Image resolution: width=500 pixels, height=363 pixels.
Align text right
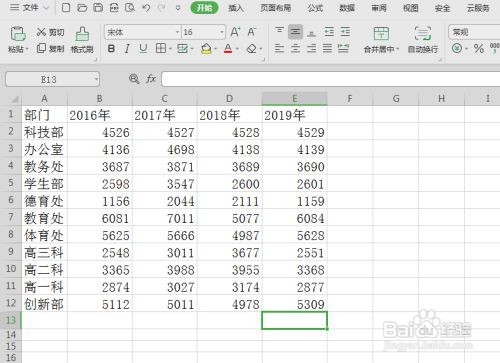point(311,49)
